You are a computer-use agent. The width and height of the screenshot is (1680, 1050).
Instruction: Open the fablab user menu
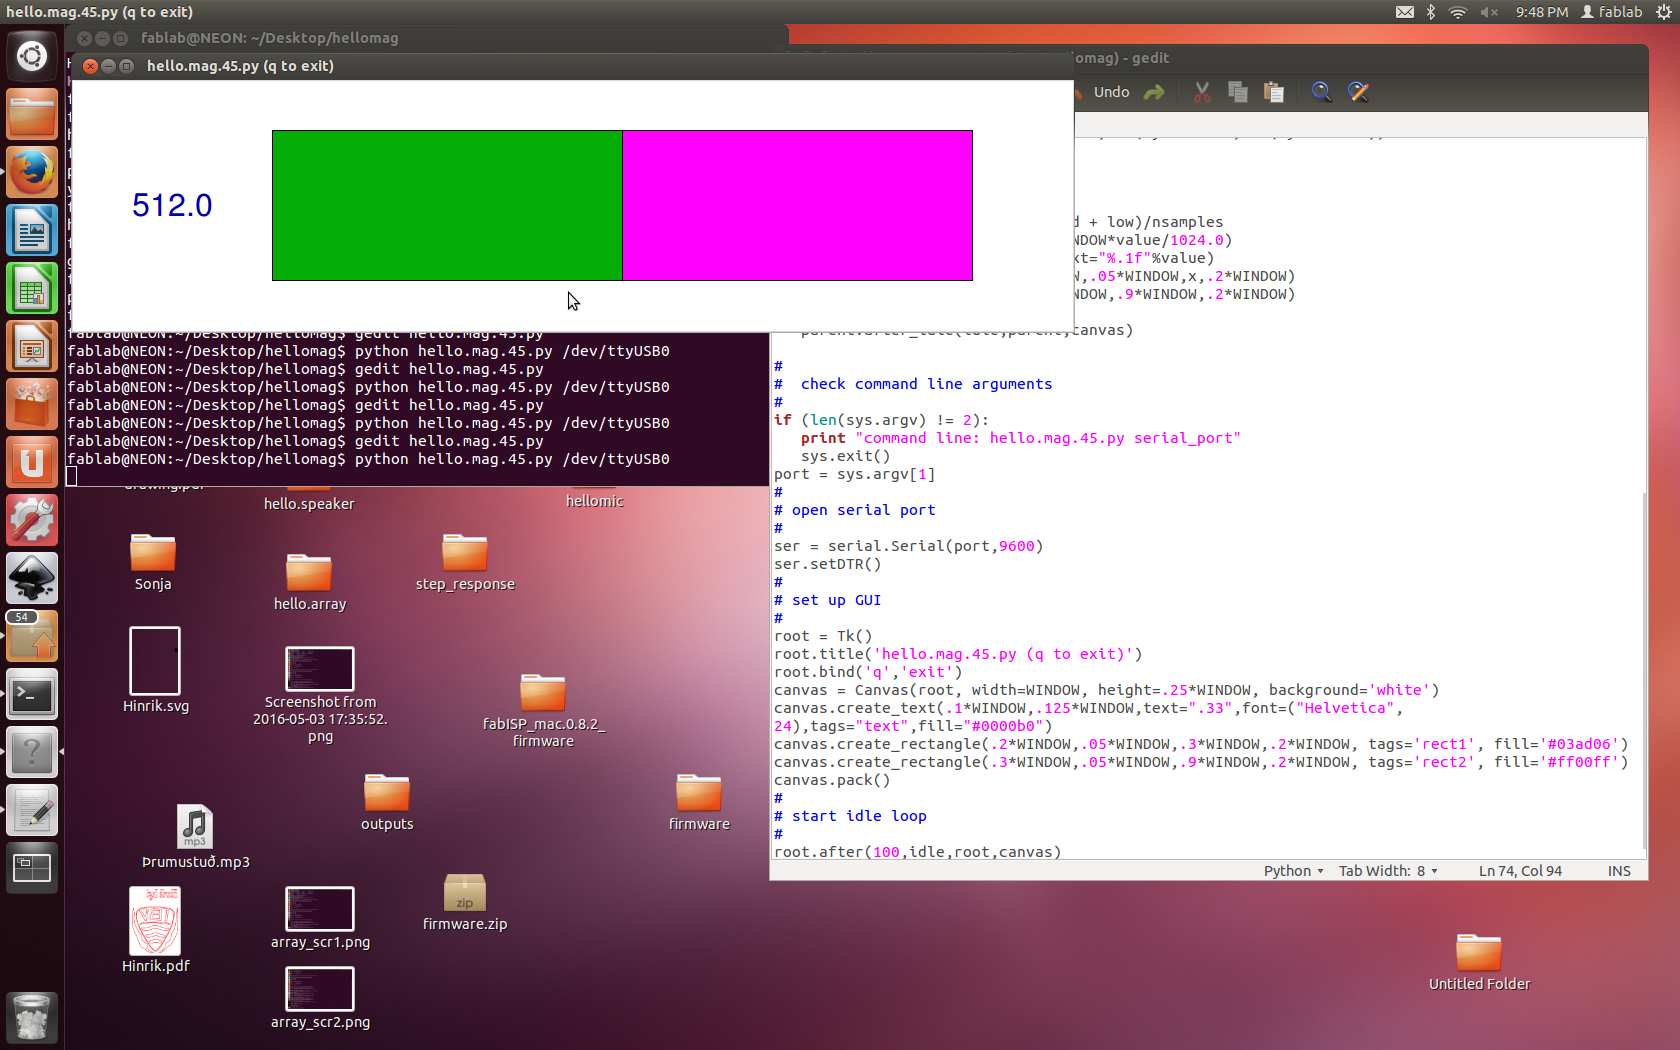coord(1611,12)
